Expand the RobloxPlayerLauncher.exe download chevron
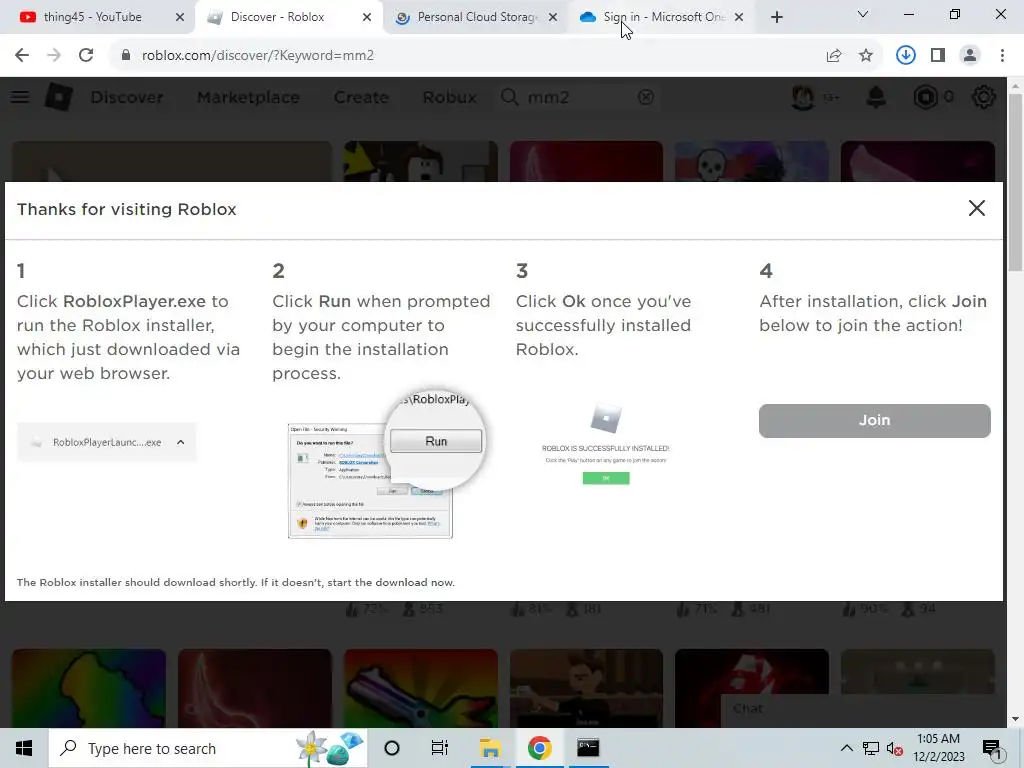The height and width of the screenshot is (768, 1024). pos(181,442)
